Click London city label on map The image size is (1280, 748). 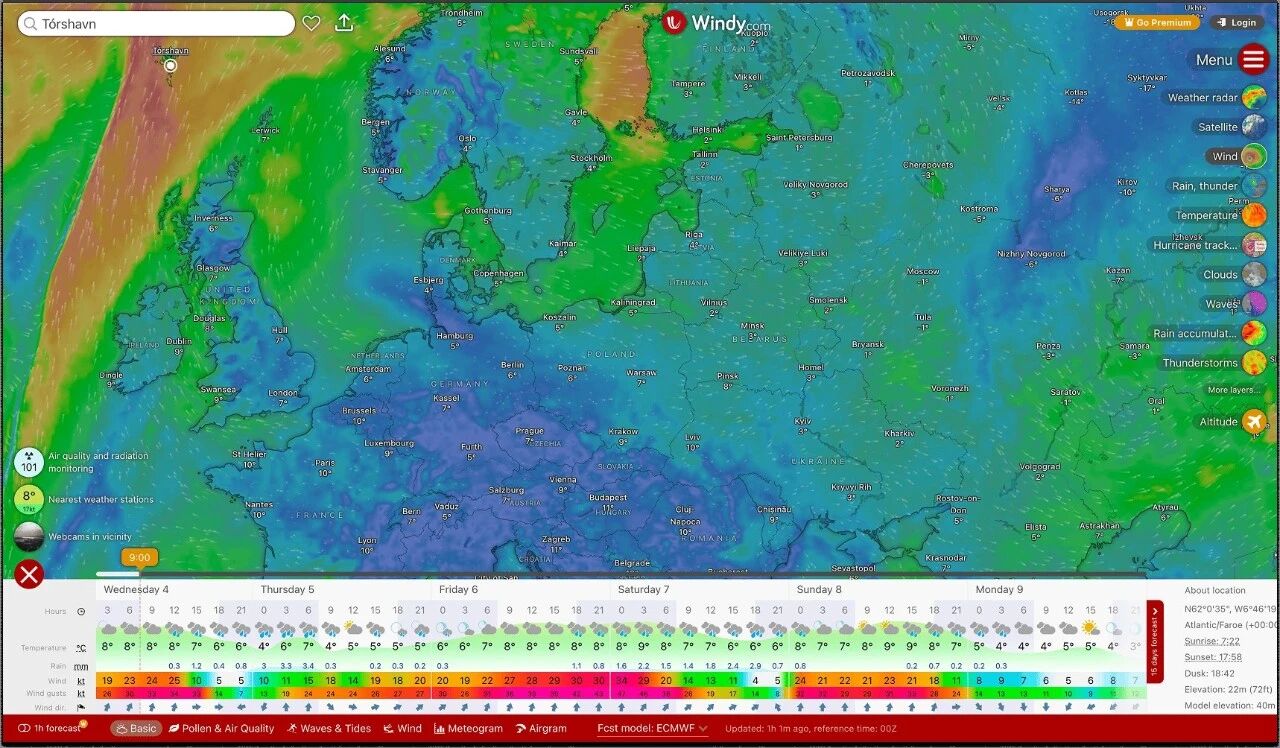point(284,393)
